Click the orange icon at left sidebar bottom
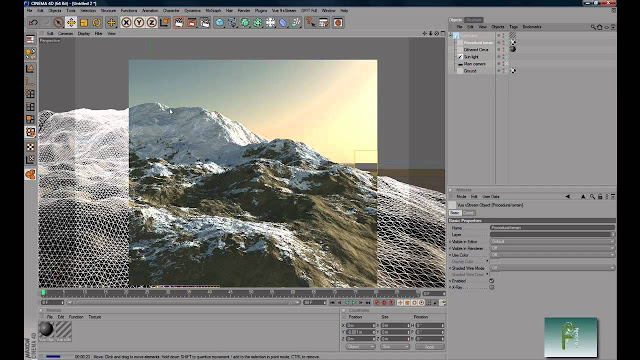 [x=30, y=175]
